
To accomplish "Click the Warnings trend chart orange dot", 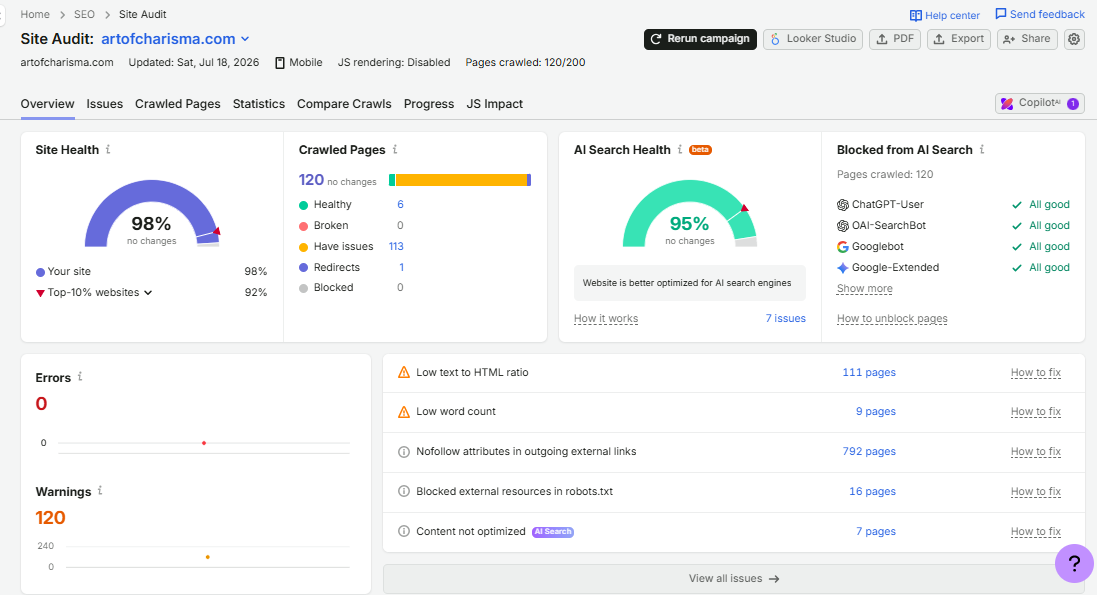I will (x=208, y=557).
